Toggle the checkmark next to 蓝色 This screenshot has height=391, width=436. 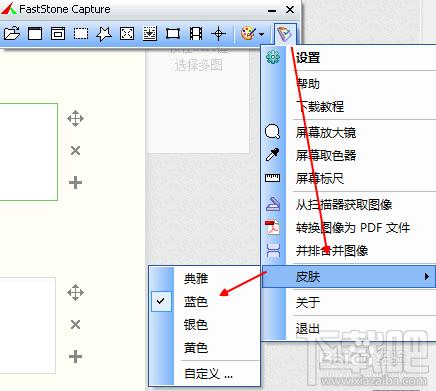click(x=161, y=301)
